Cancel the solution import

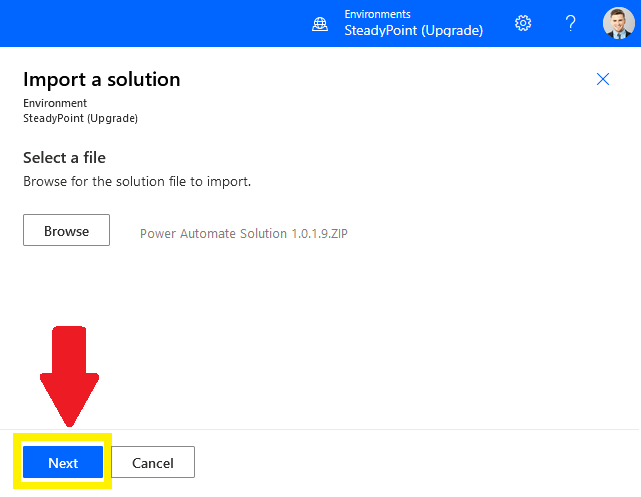click(x=153, y=462)
